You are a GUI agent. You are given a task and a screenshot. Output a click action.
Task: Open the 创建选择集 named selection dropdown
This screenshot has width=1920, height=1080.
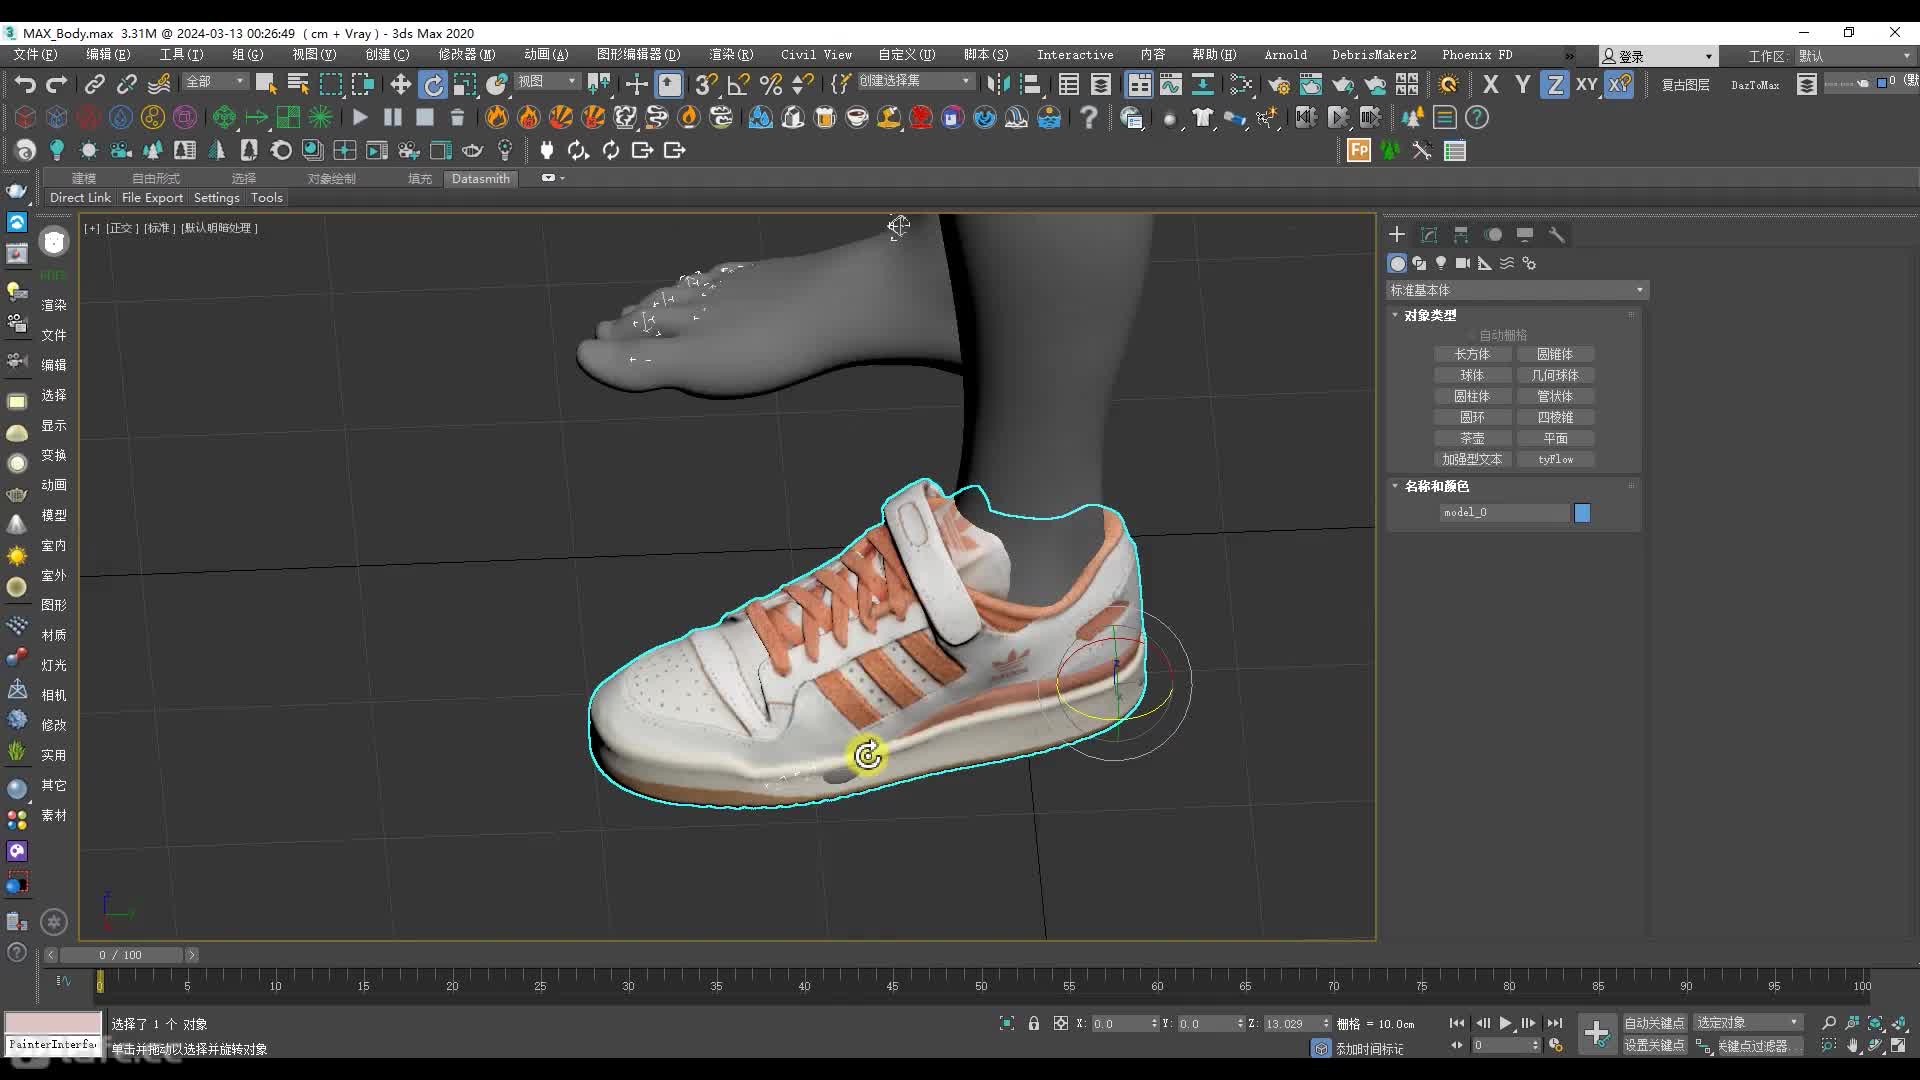click(x=915, y=81)
